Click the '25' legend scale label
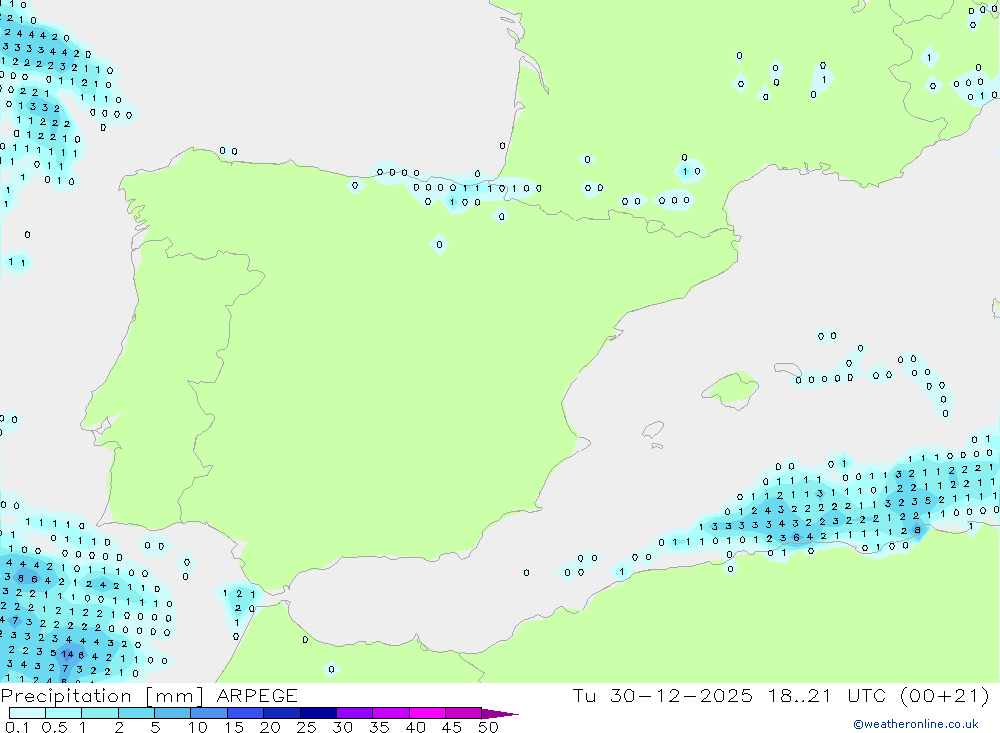The image size is (1000, 733). tap(307, 727)
